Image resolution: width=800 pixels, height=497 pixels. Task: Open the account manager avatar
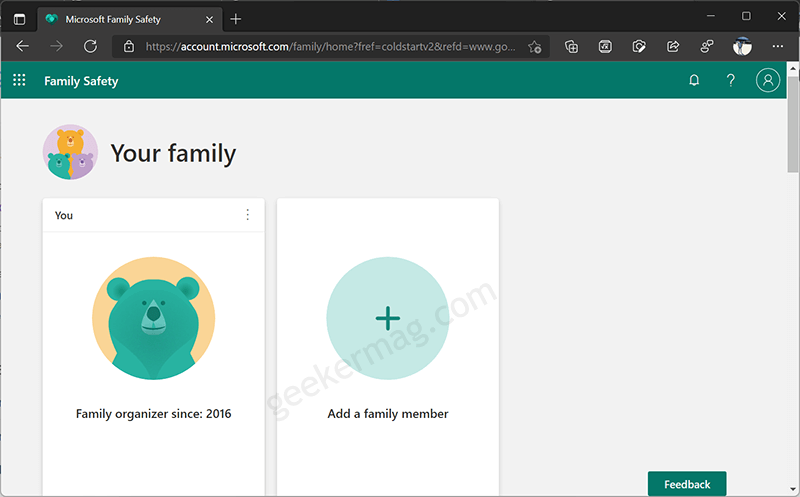[767, 80]
